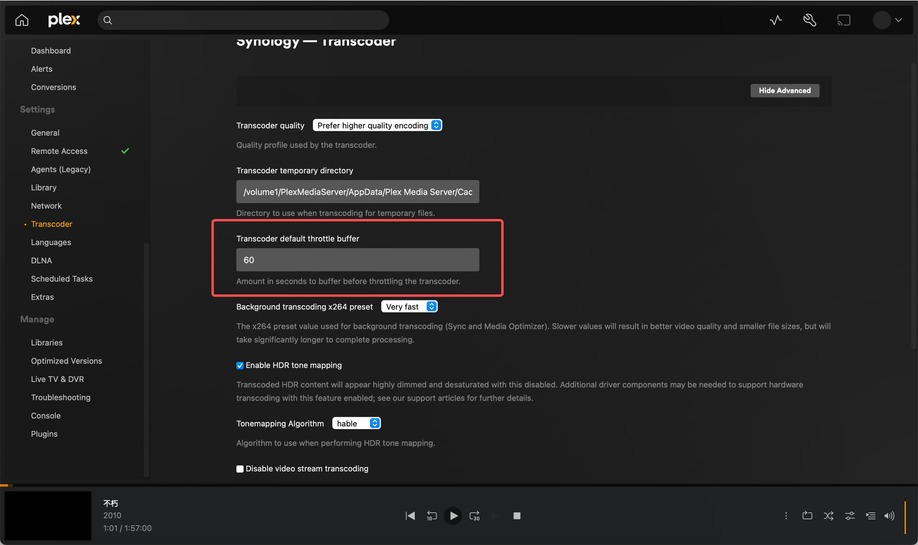The width and height of the screenshot is (918, 545).
Task: Open the Tonemapping Algorithm dropdown
Action: [x=356, y=423]
